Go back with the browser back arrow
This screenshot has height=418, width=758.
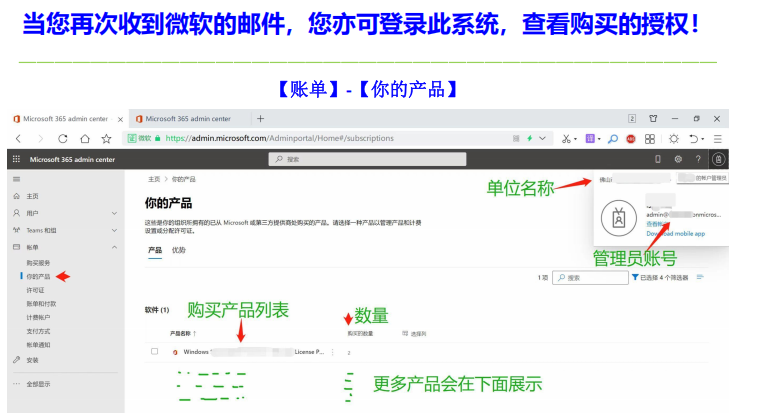[x=18, y=139]
